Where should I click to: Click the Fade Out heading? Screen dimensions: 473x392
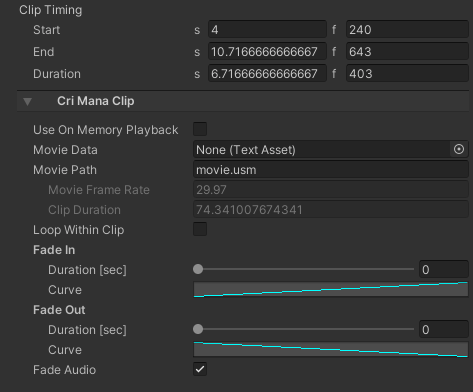click(x=59, y=310)
